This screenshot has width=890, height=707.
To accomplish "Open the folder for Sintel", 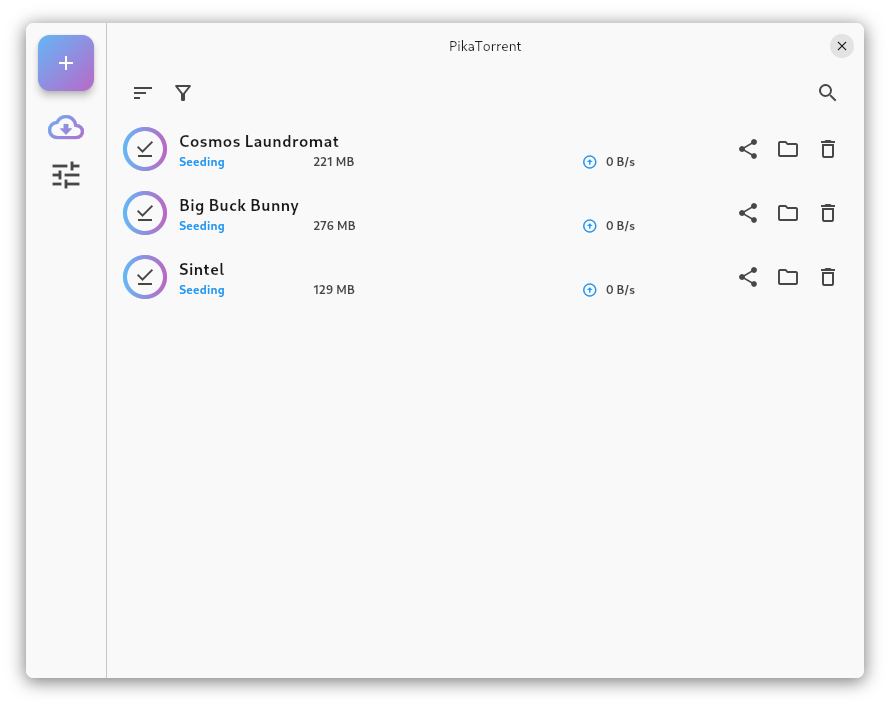I will [788, 277].
